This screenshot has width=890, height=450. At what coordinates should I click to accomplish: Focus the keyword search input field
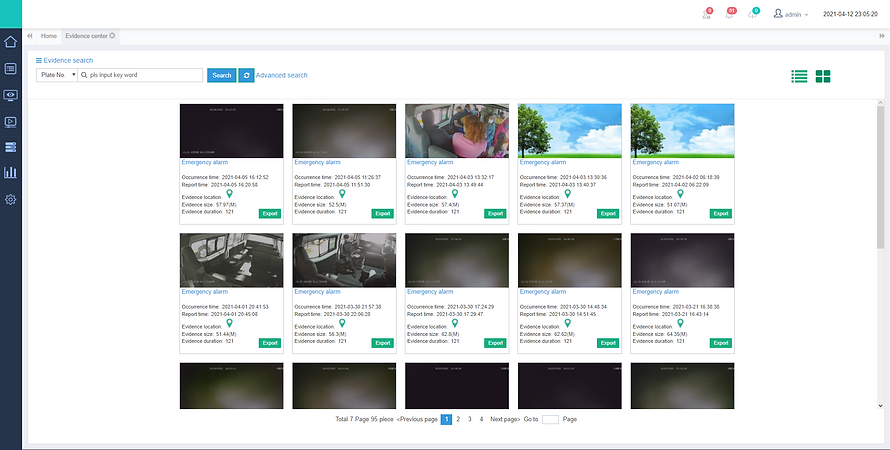click(140, 75)
